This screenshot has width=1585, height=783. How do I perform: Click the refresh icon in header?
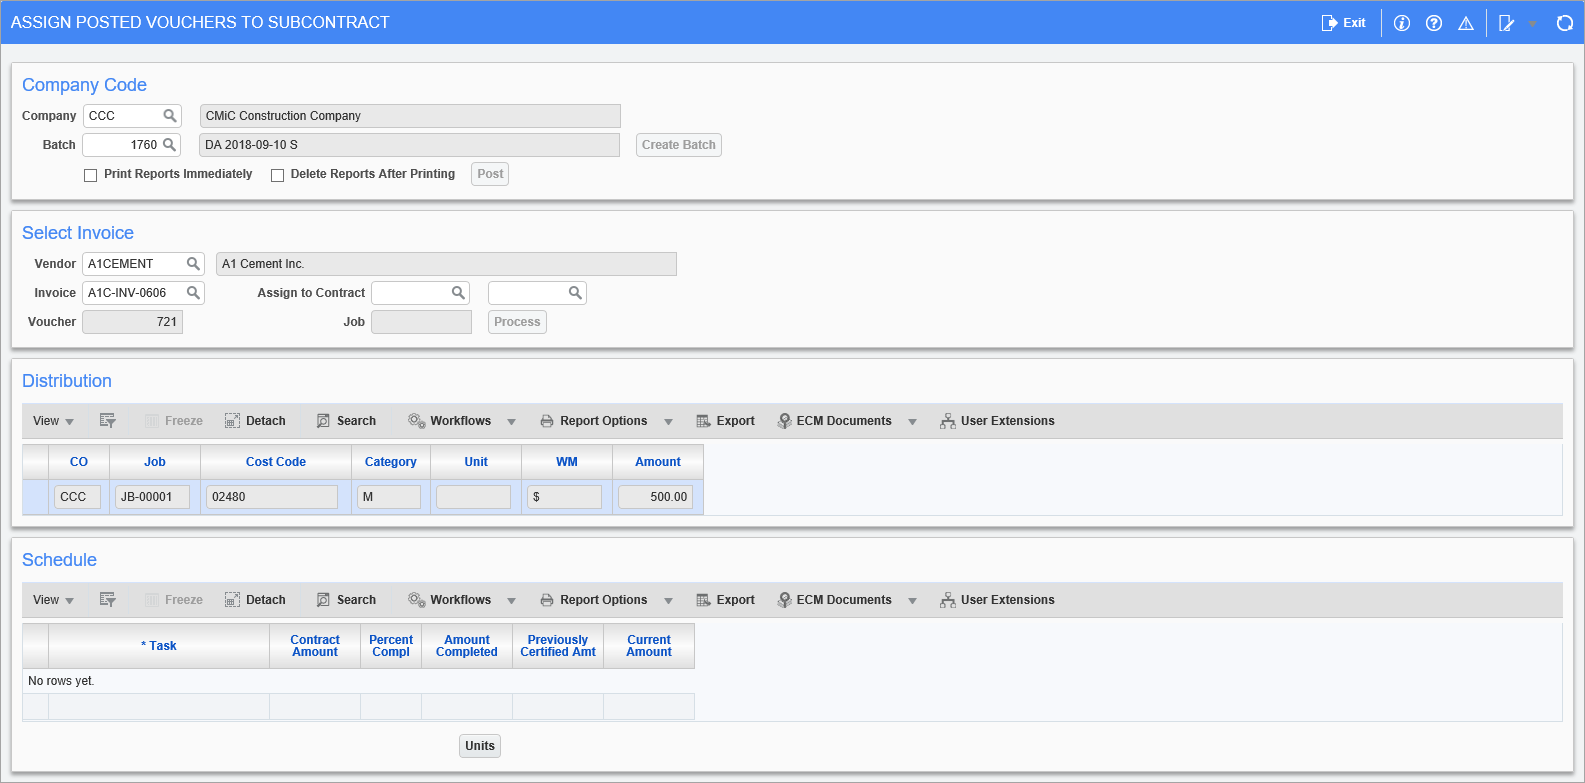point(1565,23)
